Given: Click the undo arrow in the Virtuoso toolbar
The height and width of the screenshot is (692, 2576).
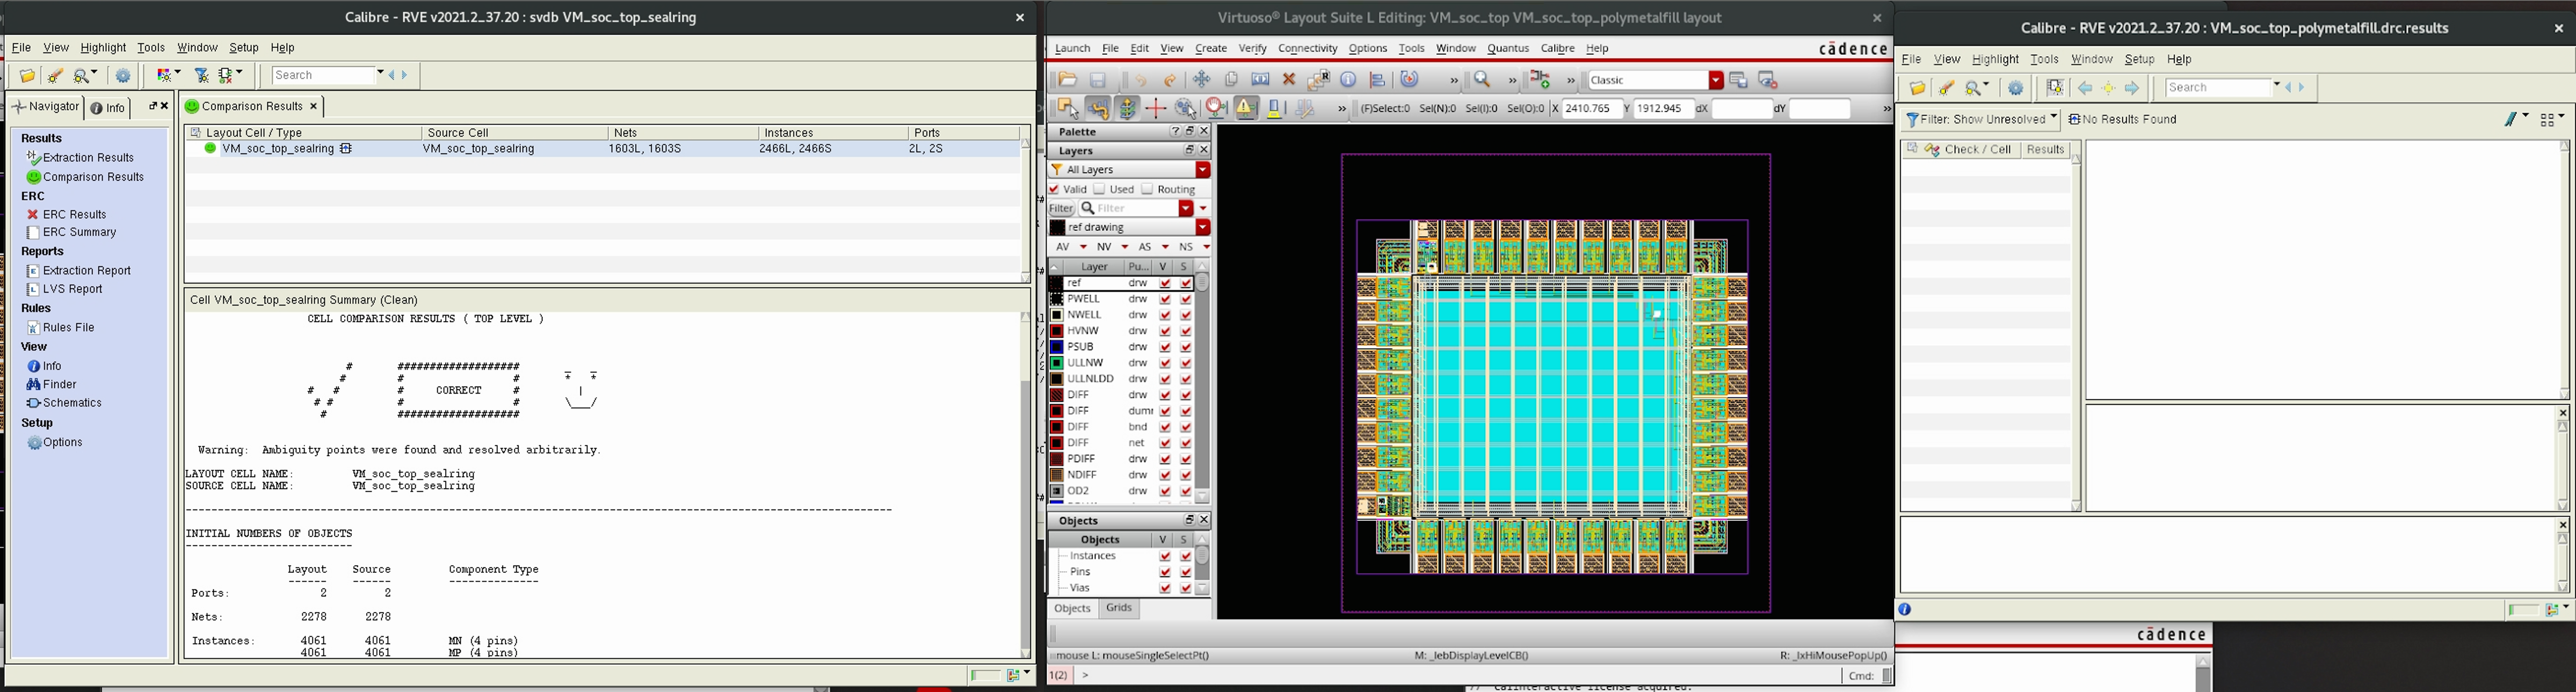Looking at the screenshot, I should coord(1140,80).
